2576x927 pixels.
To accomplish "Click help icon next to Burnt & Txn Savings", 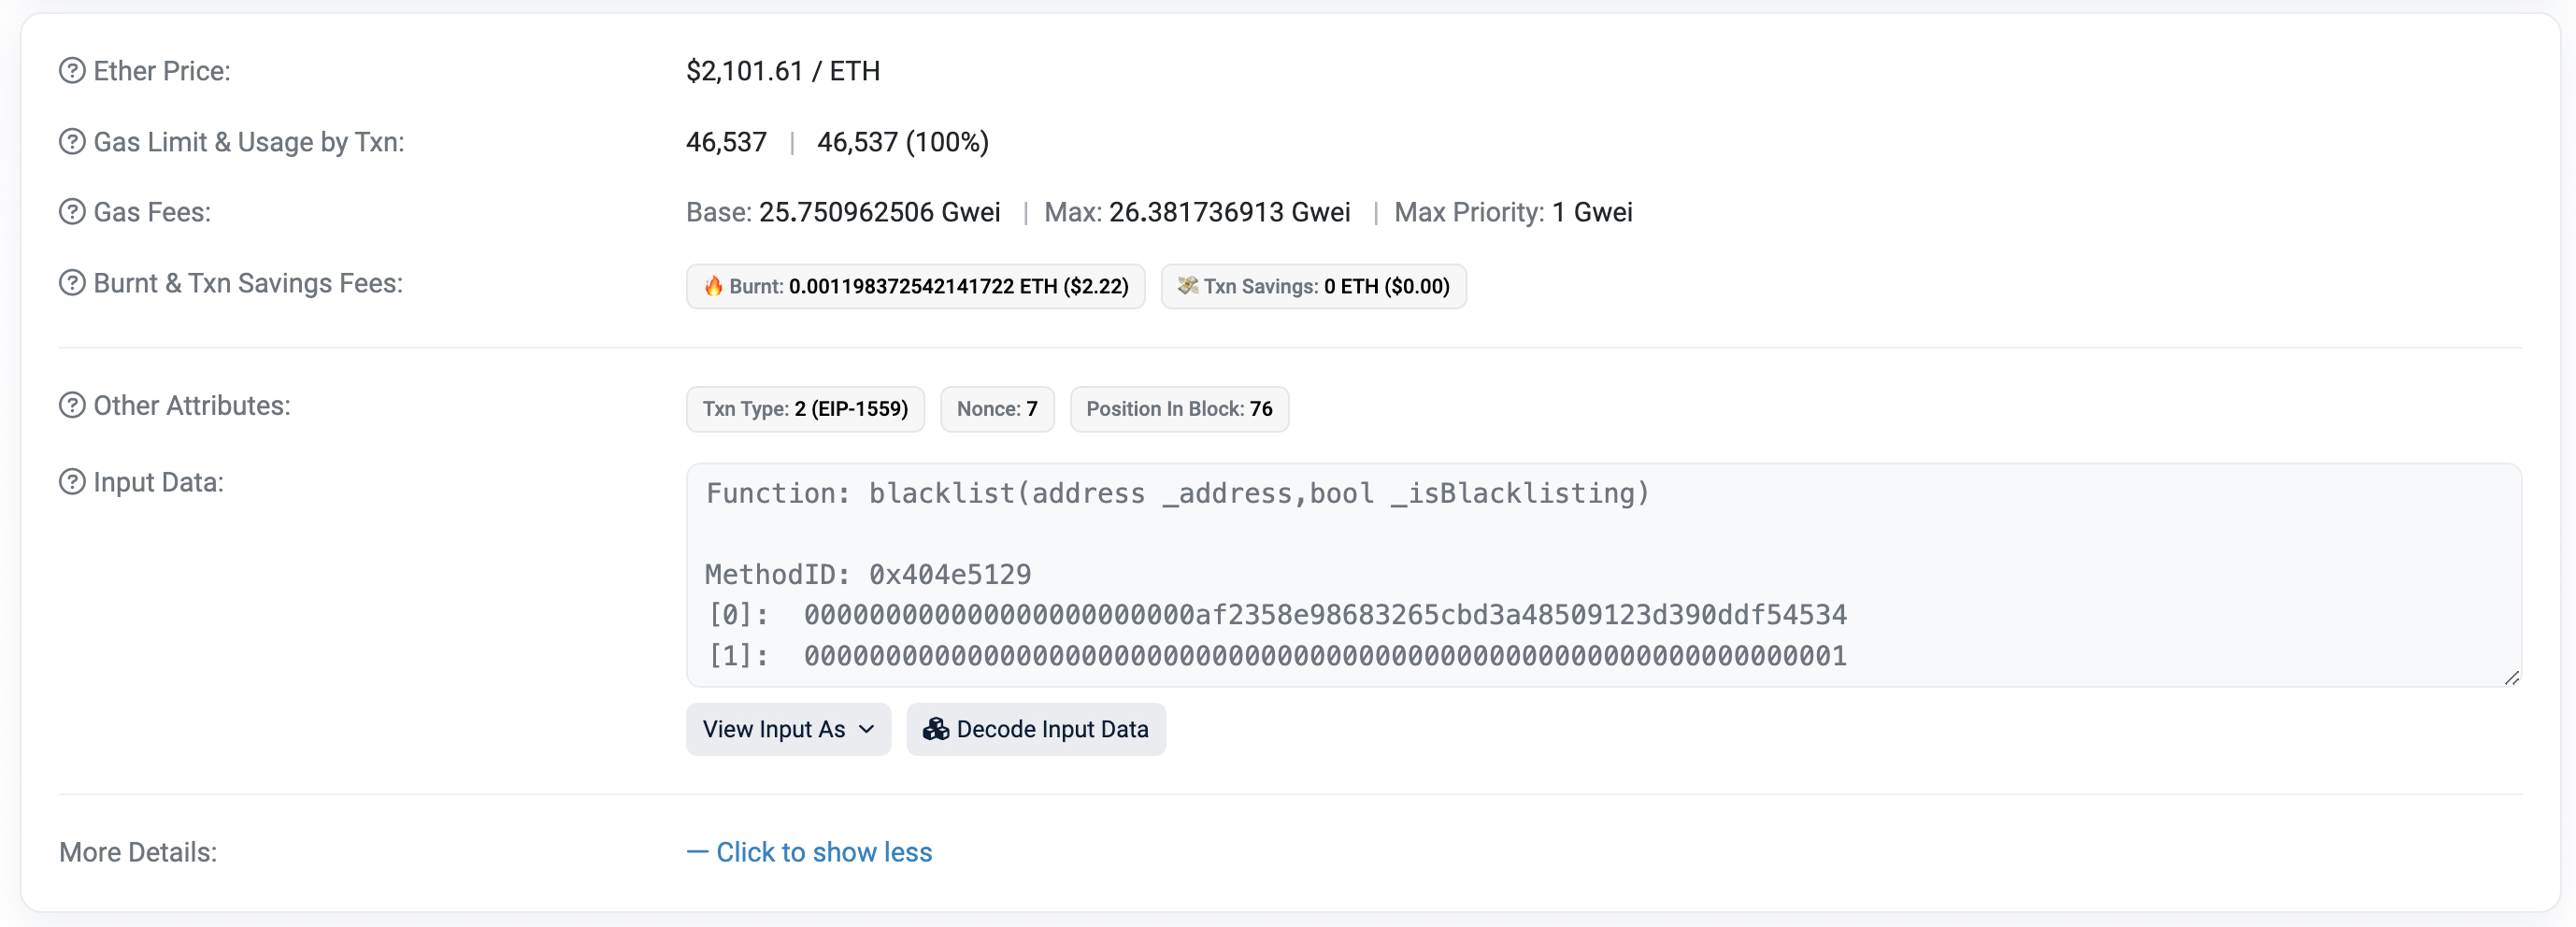I will pyautogui.click(x=72, y=283).
